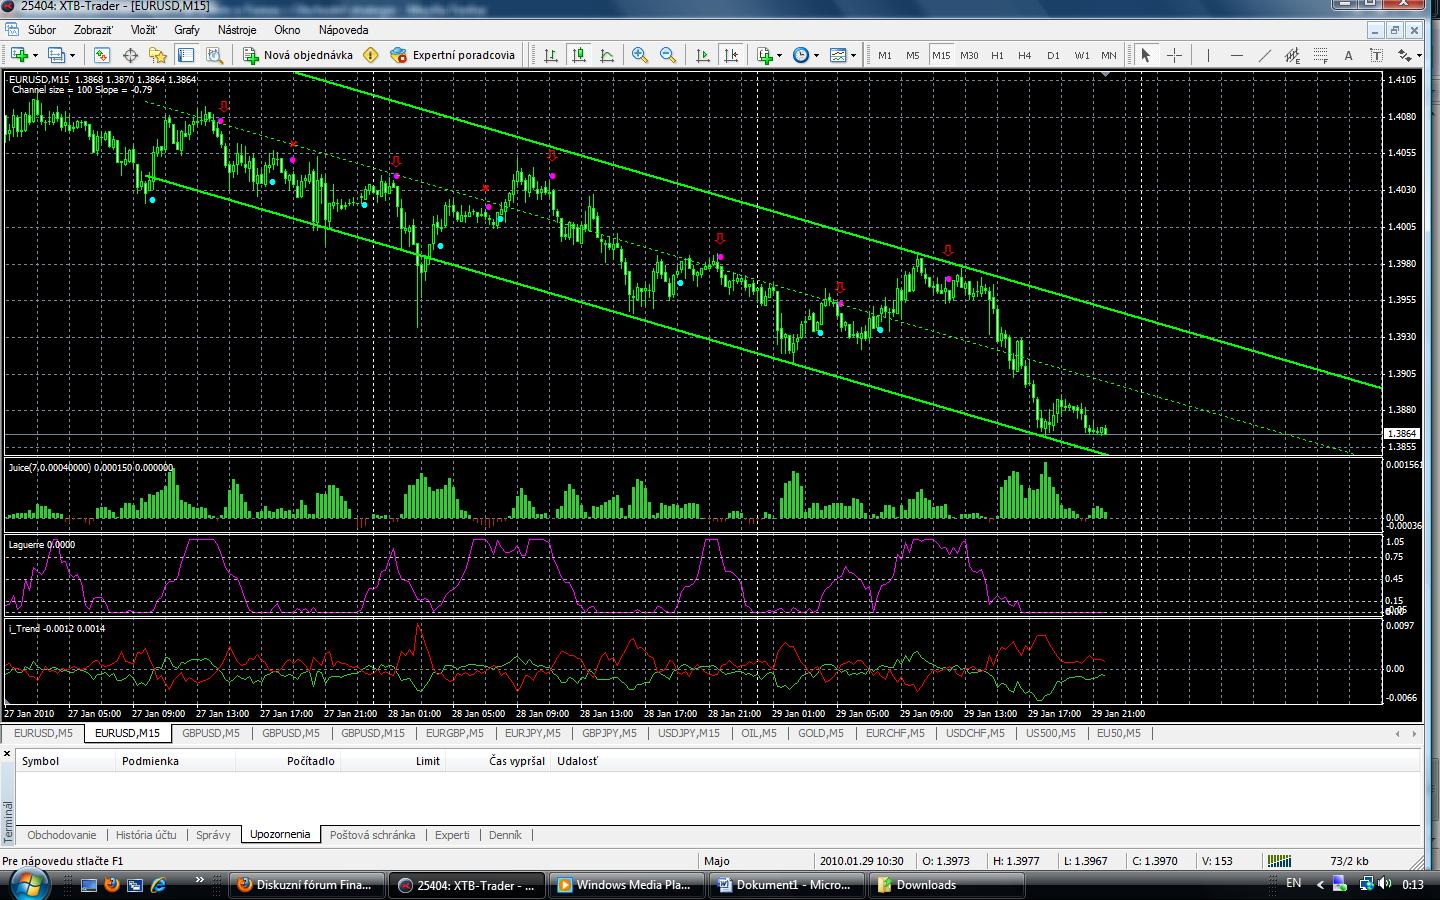This screenshot has width=1440, height=900.
Task: Pick the trendline drawing tool
Action: (x=1264, y=56)
